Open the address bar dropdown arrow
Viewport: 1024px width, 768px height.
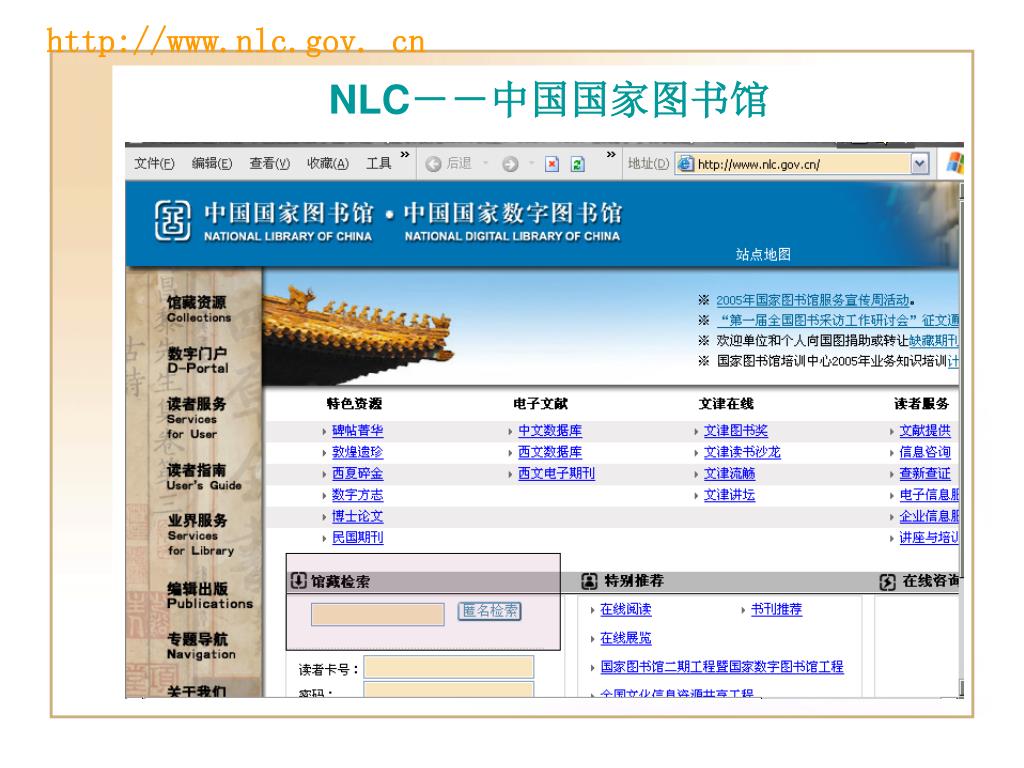point(920,163)
